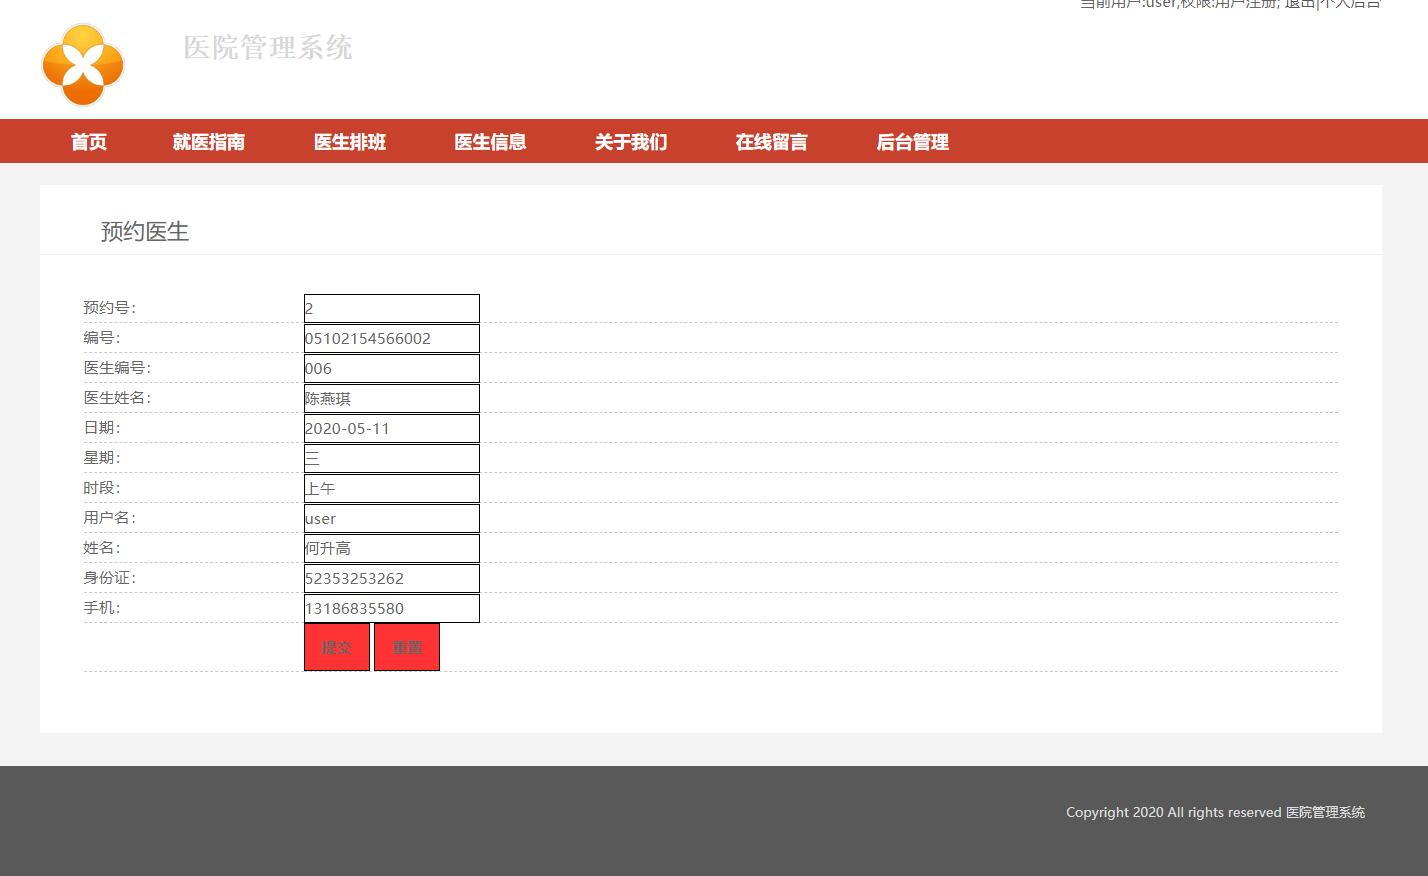Click the hospital logo icon
Viewport: 1428px width, 876px height.
click(x=81, y=64)
